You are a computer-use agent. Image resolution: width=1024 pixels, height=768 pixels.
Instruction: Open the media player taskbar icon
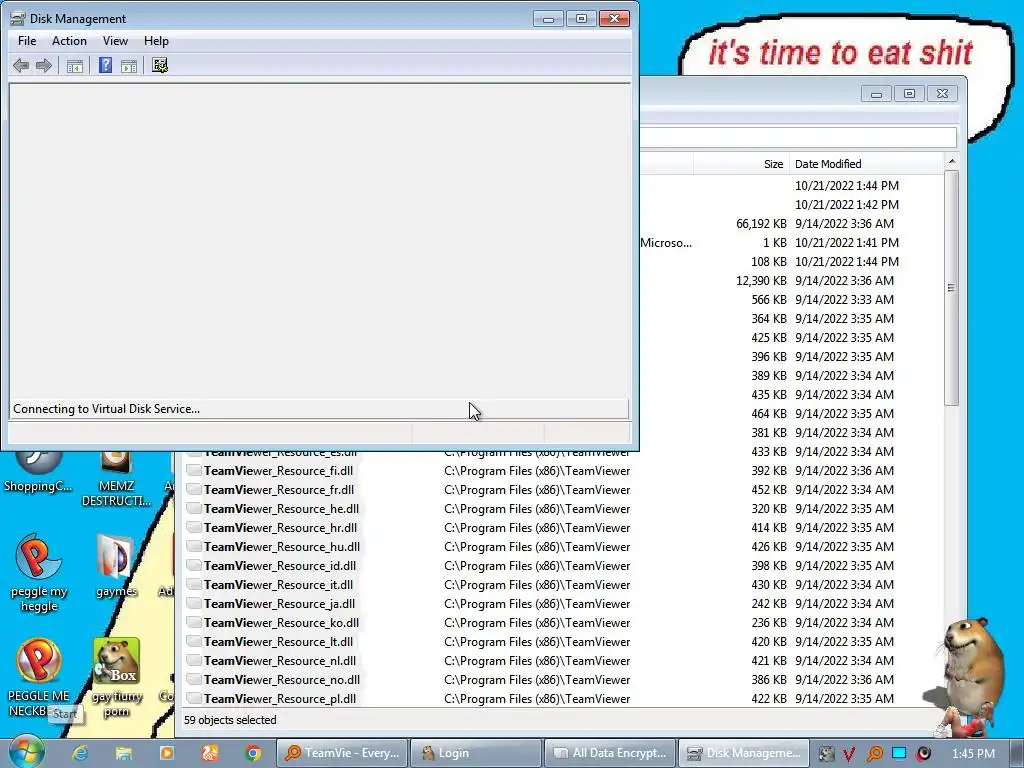point(167,753)
